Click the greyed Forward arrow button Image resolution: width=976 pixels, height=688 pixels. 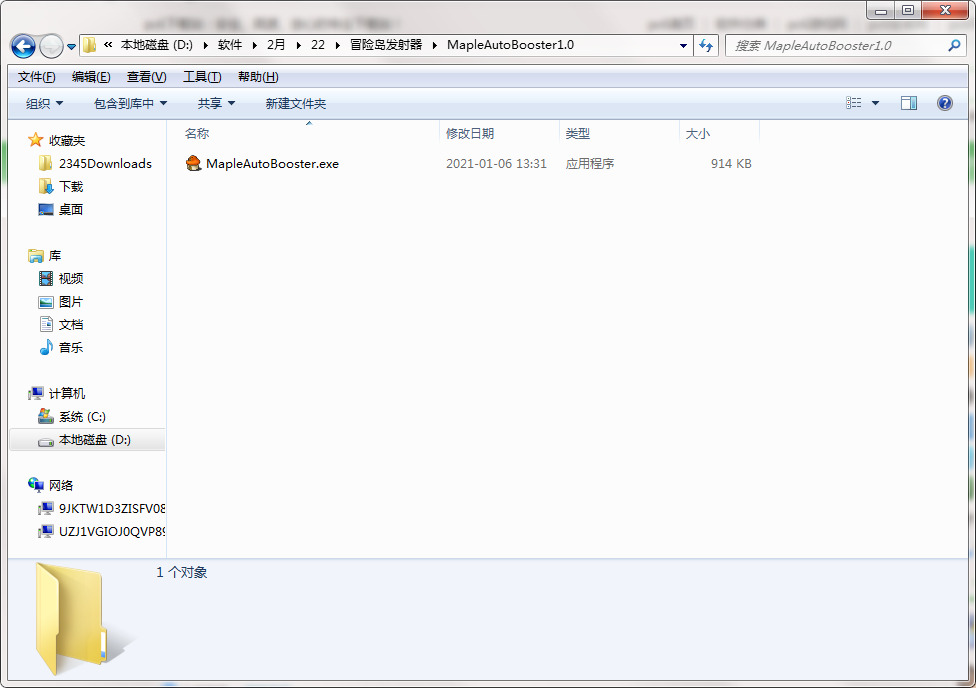coord(51,46)
